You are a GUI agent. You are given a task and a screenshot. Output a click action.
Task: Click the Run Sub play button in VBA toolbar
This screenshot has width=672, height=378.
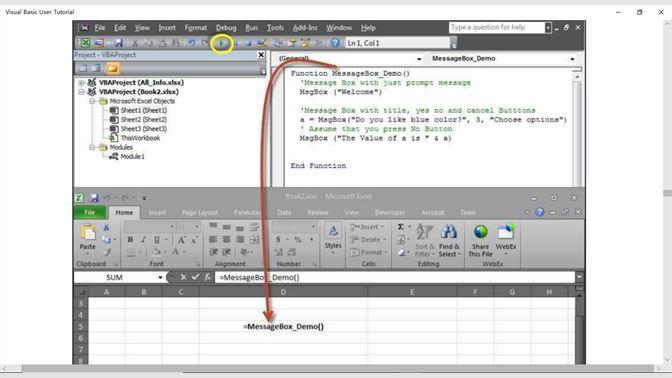222,43
